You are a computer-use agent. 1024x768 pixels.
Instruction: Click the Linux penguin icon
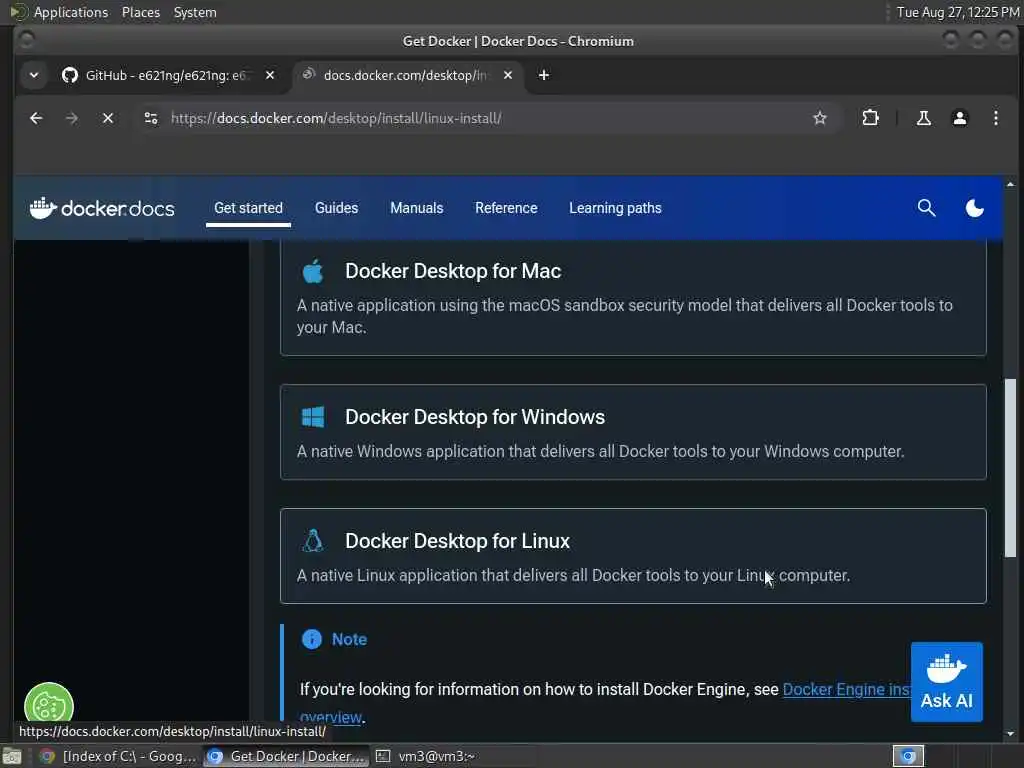point(313,541)
